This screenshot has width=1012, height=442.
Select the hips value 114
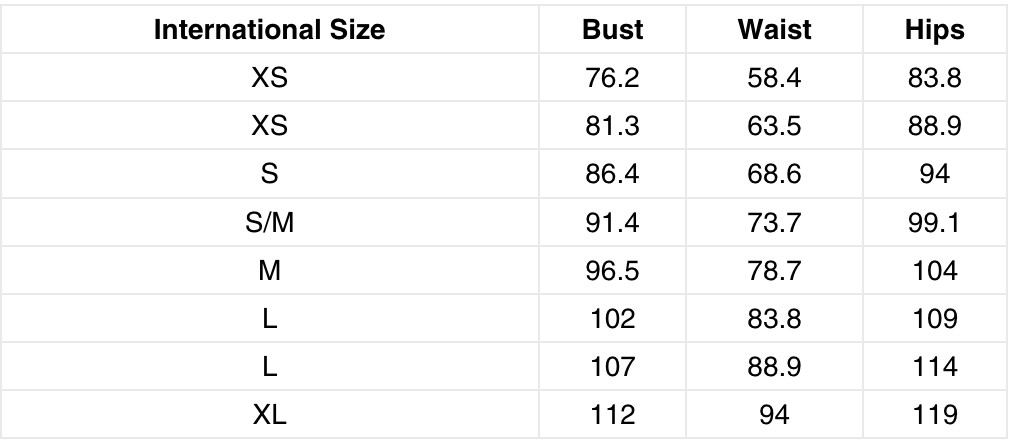pyautogui.click(x=935, y=367)
